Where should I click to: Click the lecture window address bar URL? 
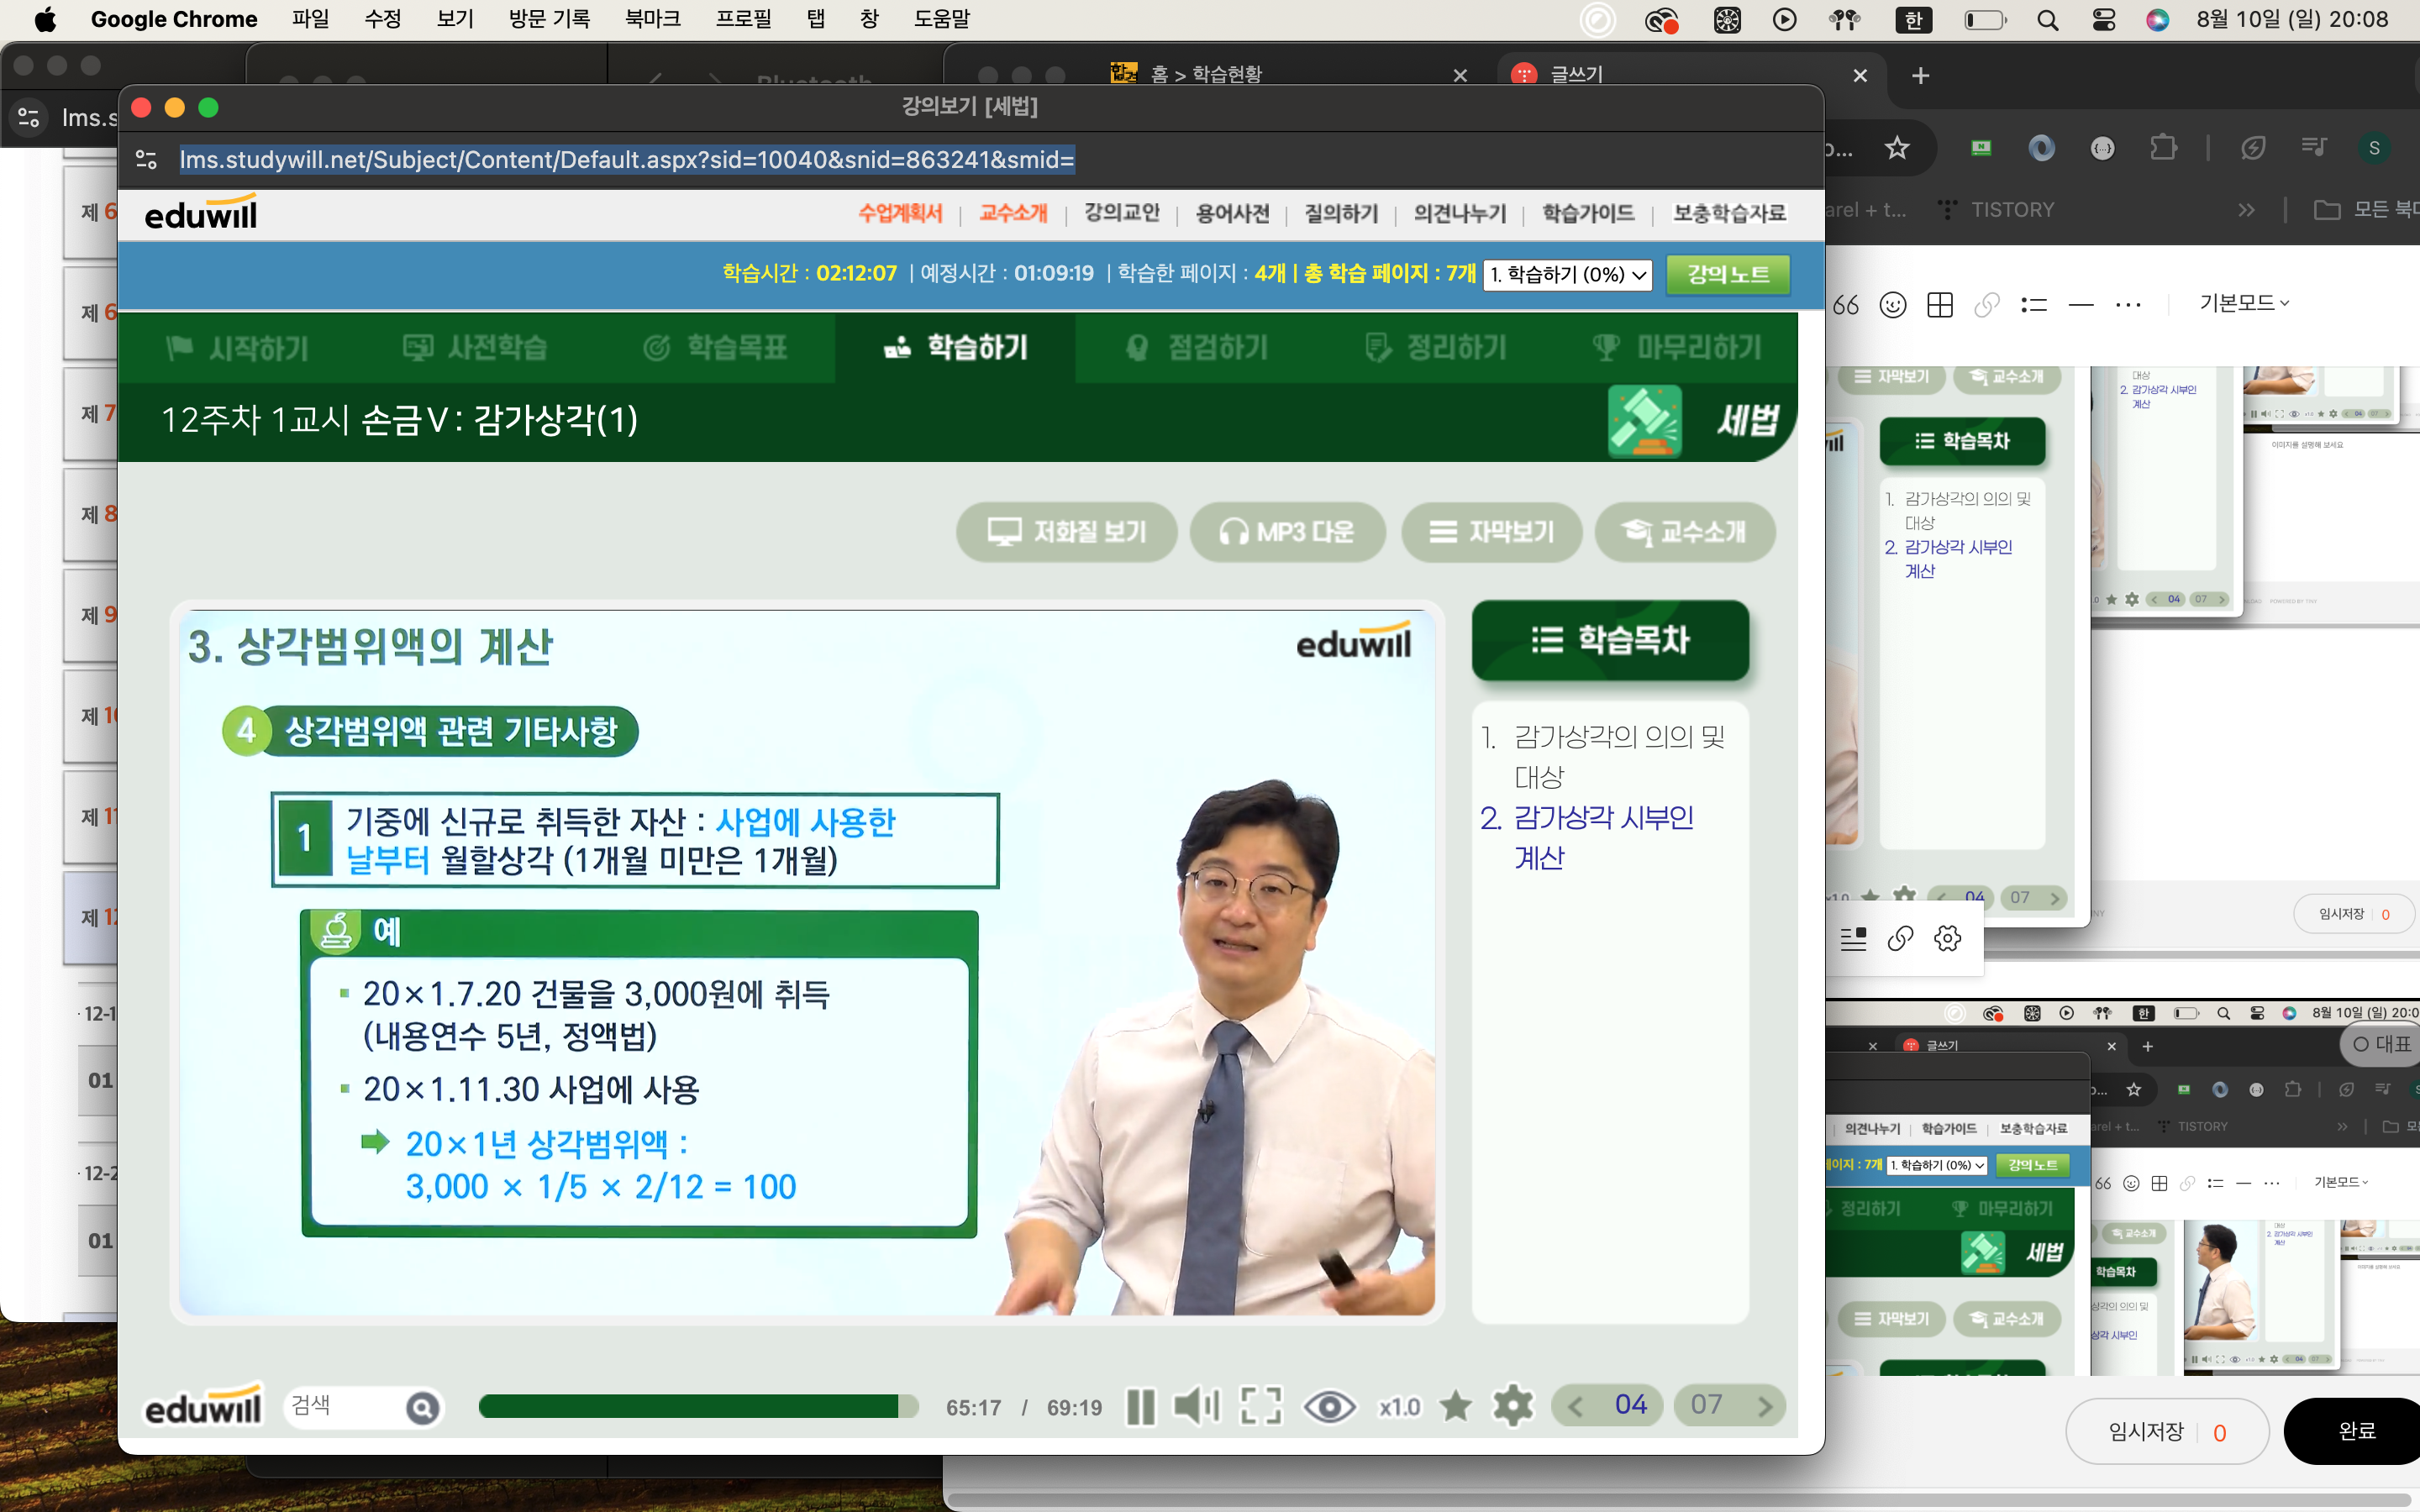click(x=627, y=159)
